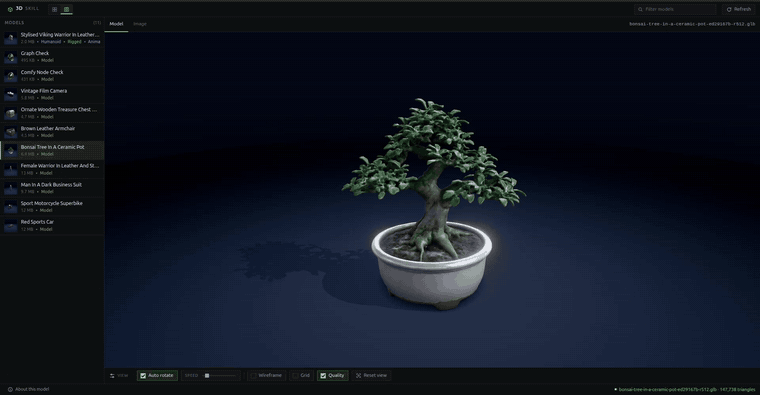Screen dimensions: 760x395
Task: Select the Model tab
Action: pyautogui.click(x=116, y=24)
